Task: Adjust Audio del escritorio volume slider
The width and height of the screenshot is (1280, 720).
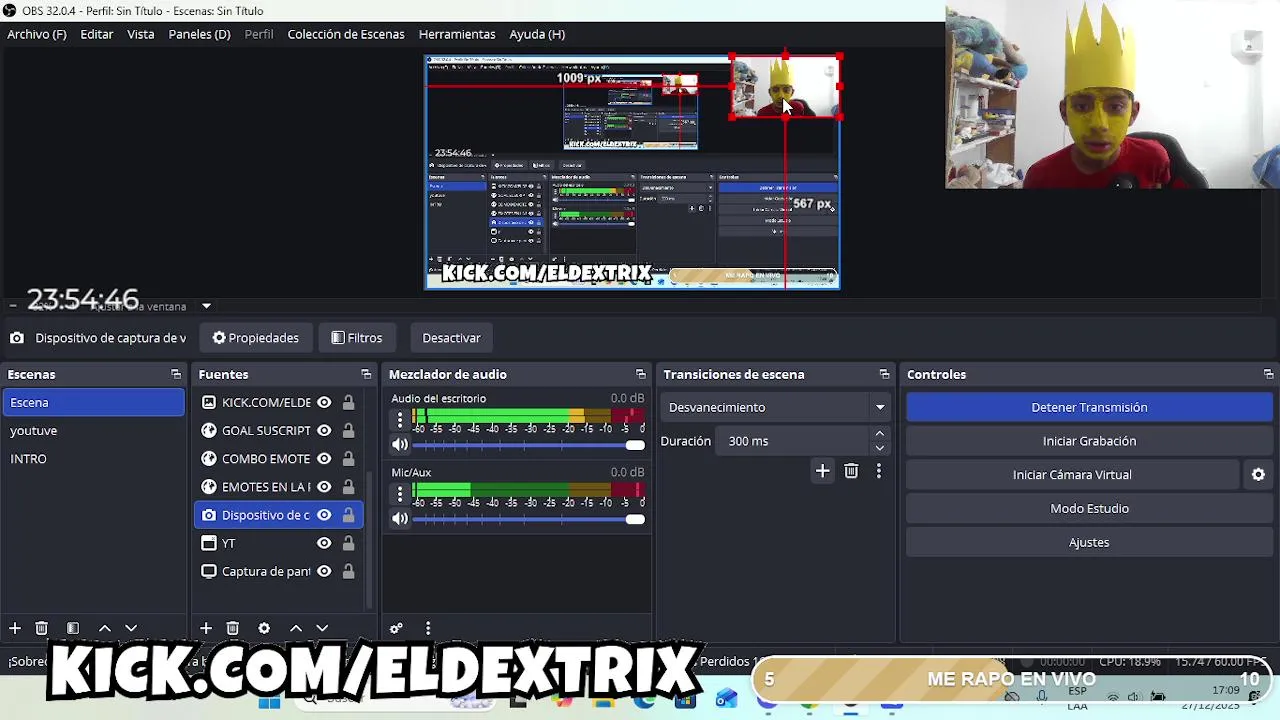Action: [x=529, y=445]
